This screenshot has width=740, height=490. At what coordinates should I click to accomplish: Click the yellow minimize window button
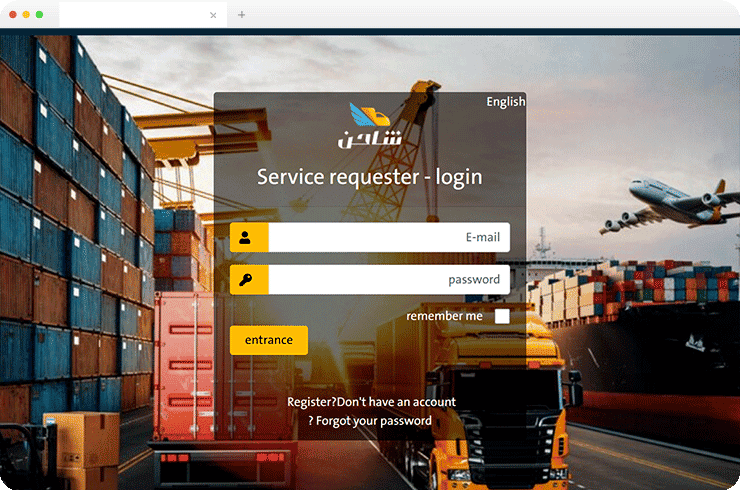click(26, 15)
